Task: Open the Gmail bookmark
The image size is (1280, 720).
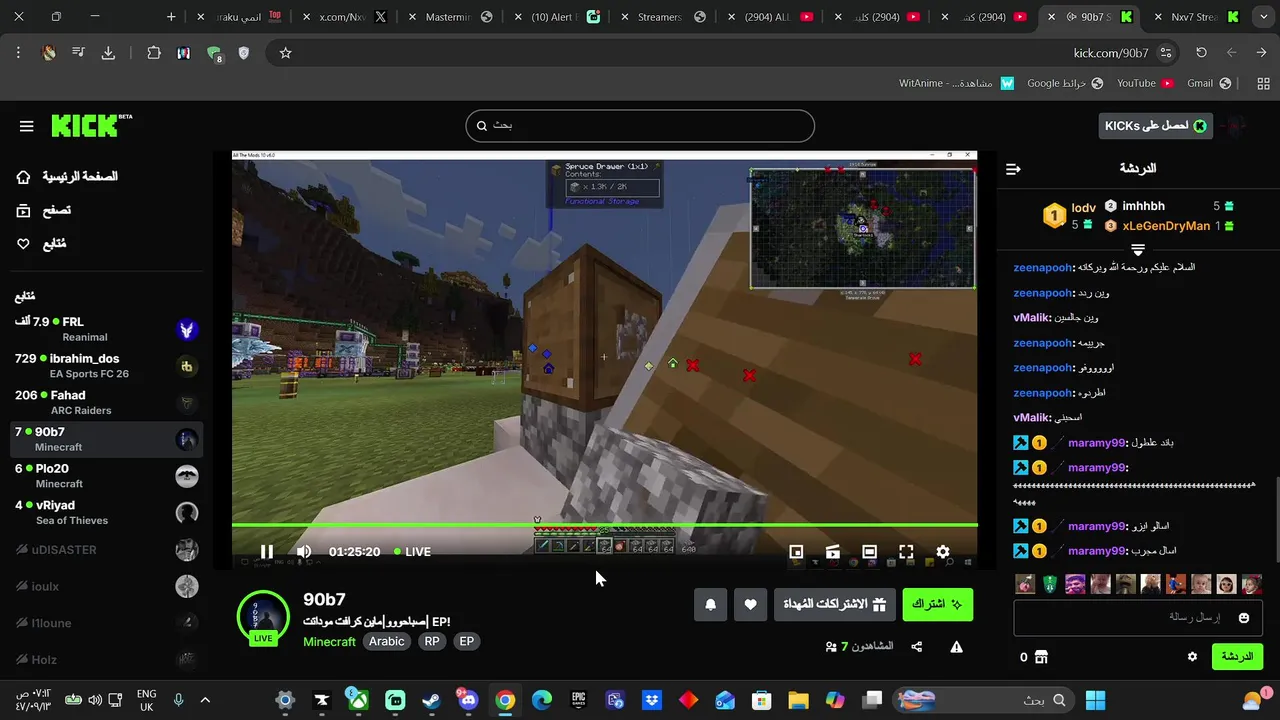Action: pos(1207,83)
